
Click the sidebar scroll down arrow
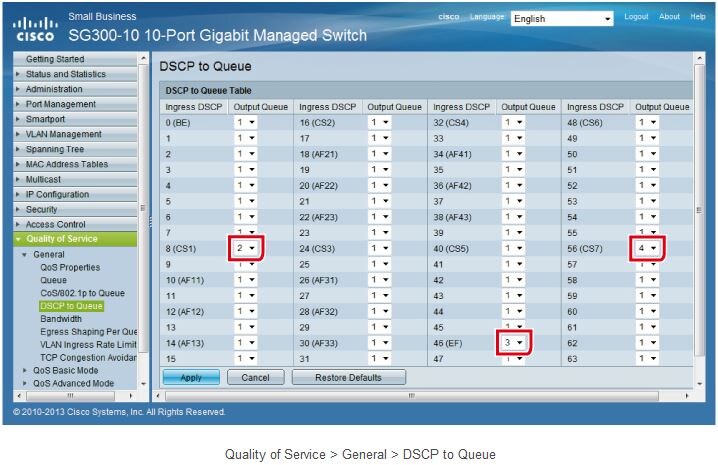pos(143,383)
